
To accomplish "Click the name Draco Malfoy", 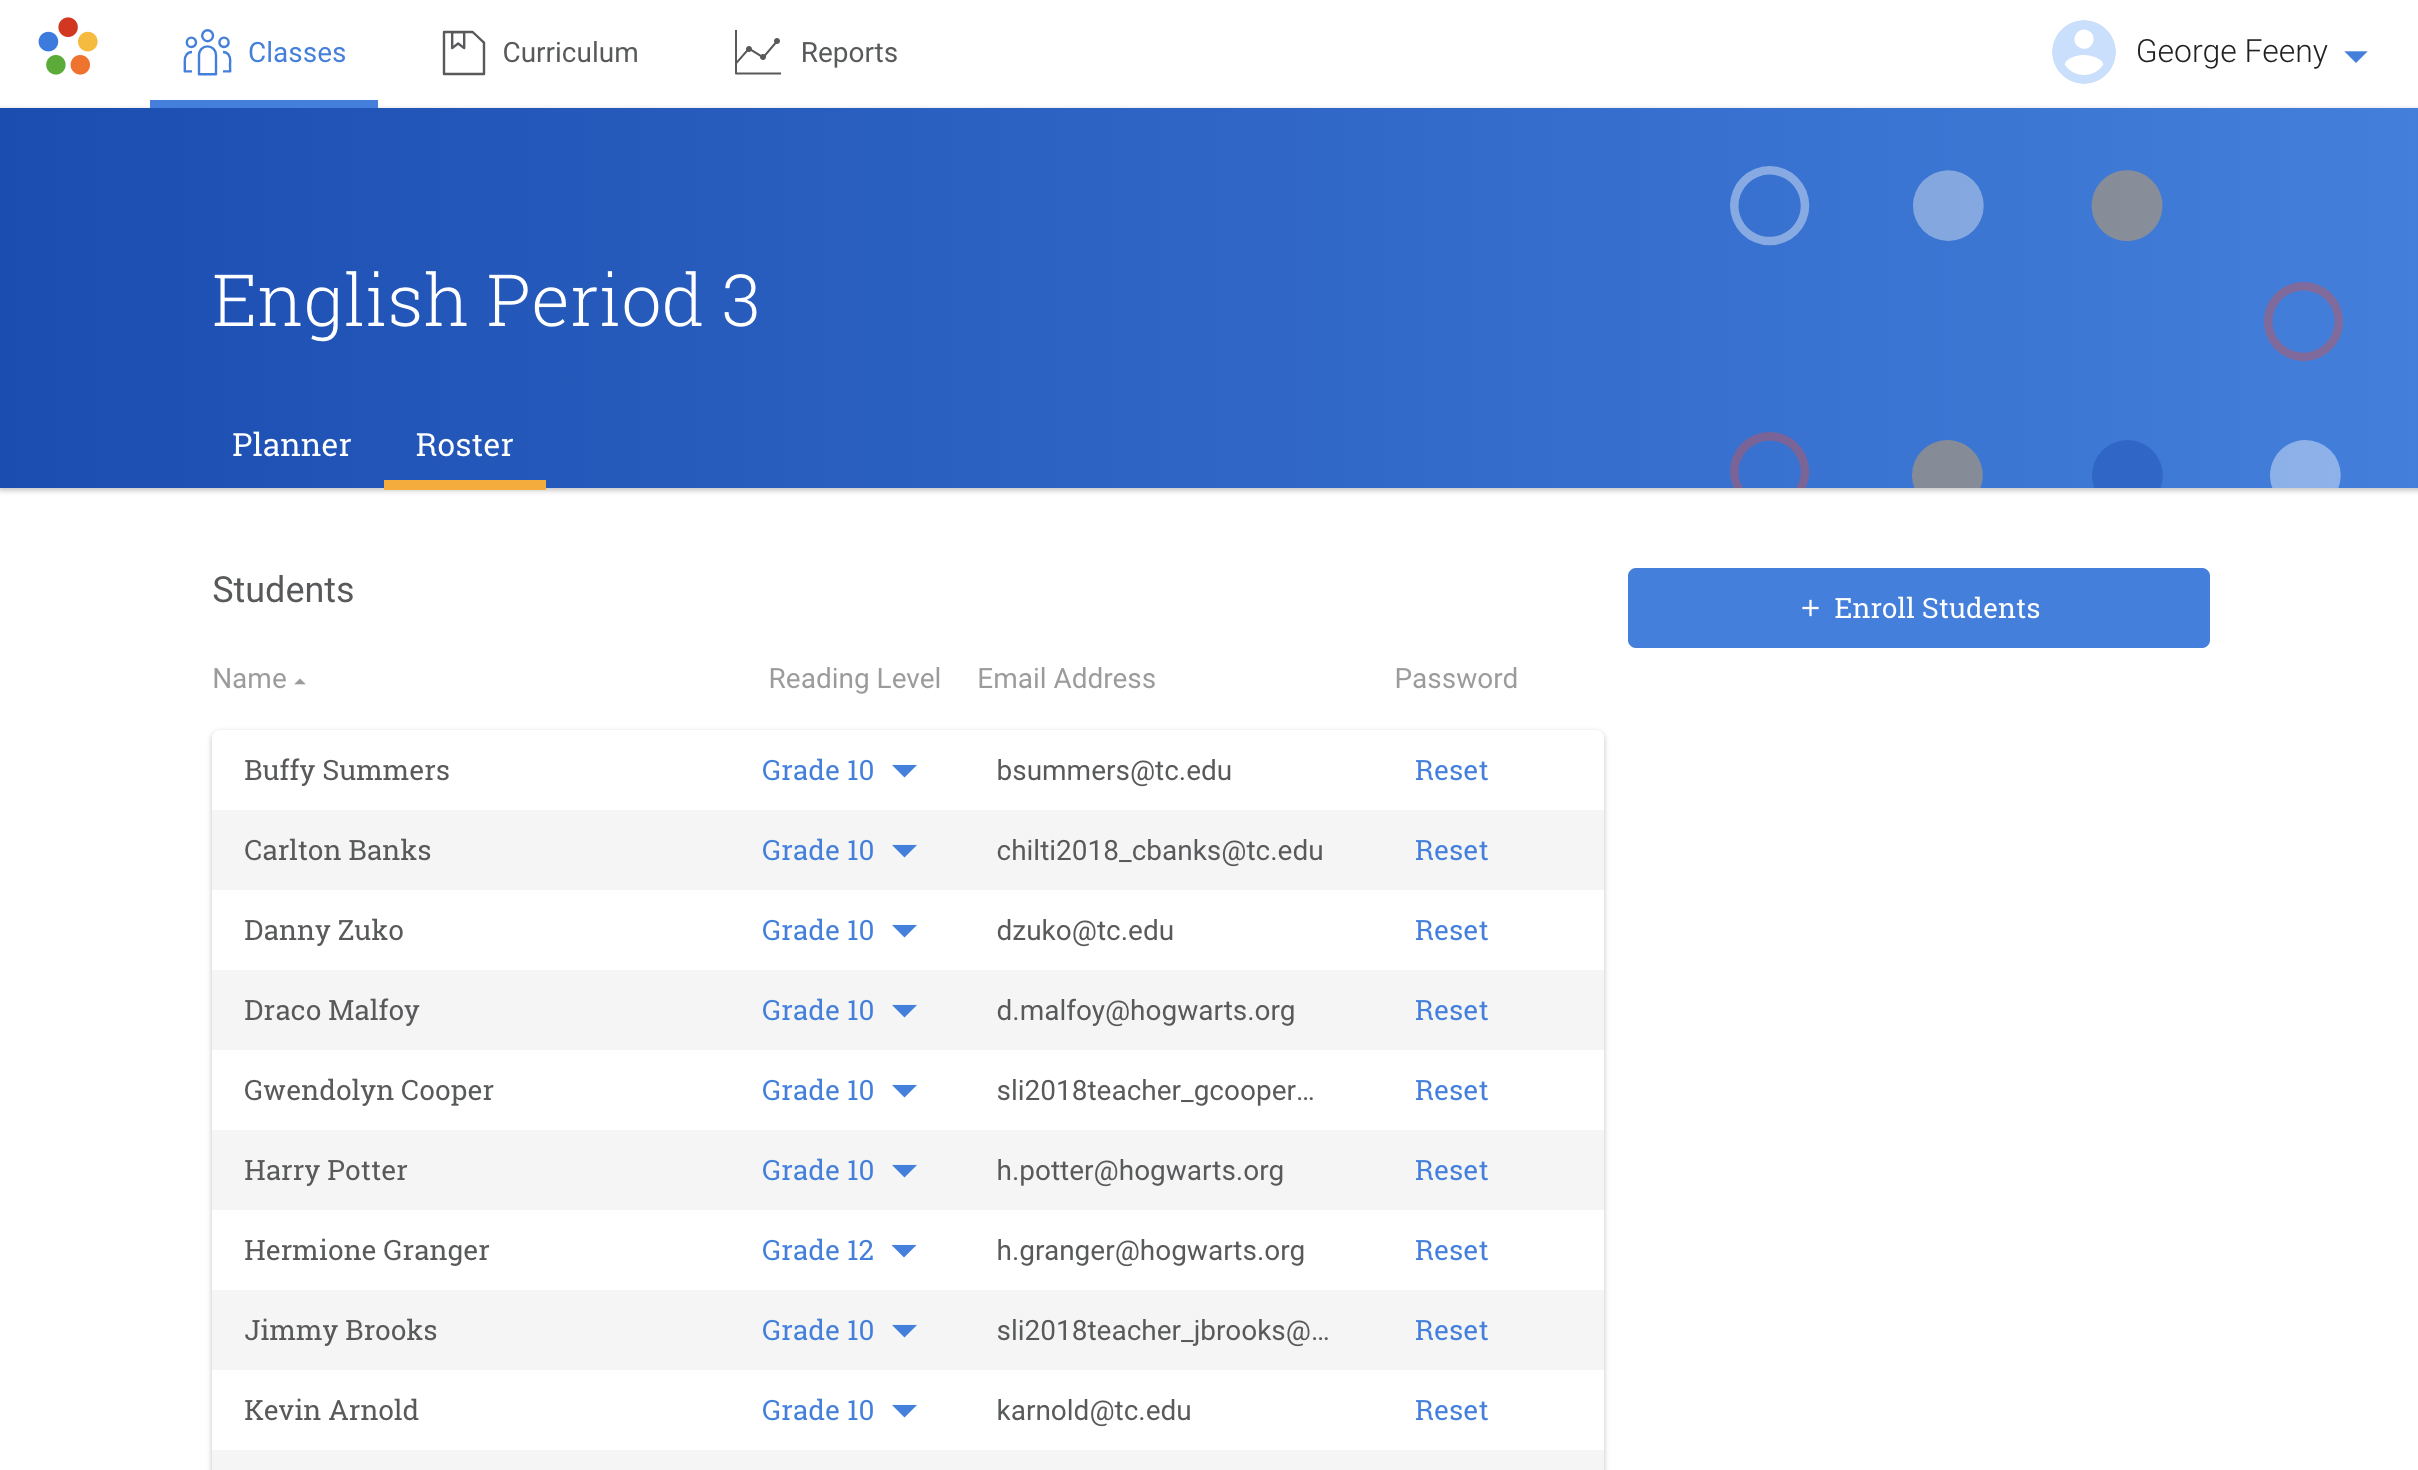I will pos(332,1011).
